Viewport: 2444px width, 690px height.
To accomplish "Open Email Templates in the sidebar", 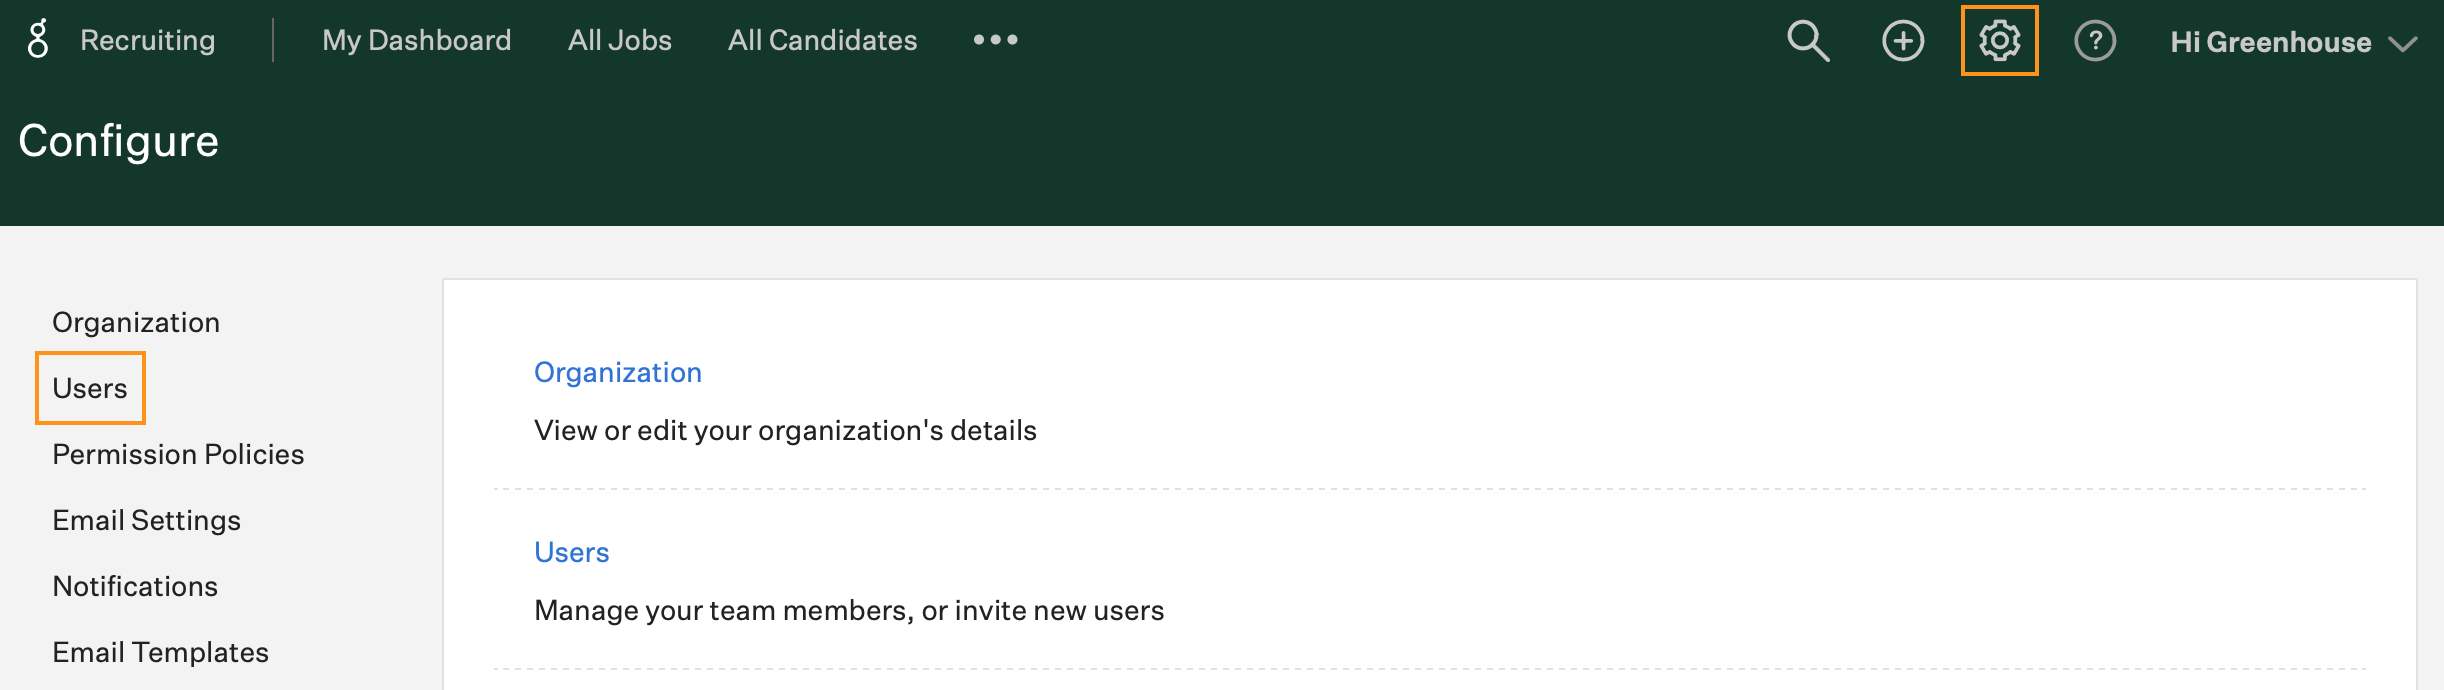I will (x=161, y=652).
